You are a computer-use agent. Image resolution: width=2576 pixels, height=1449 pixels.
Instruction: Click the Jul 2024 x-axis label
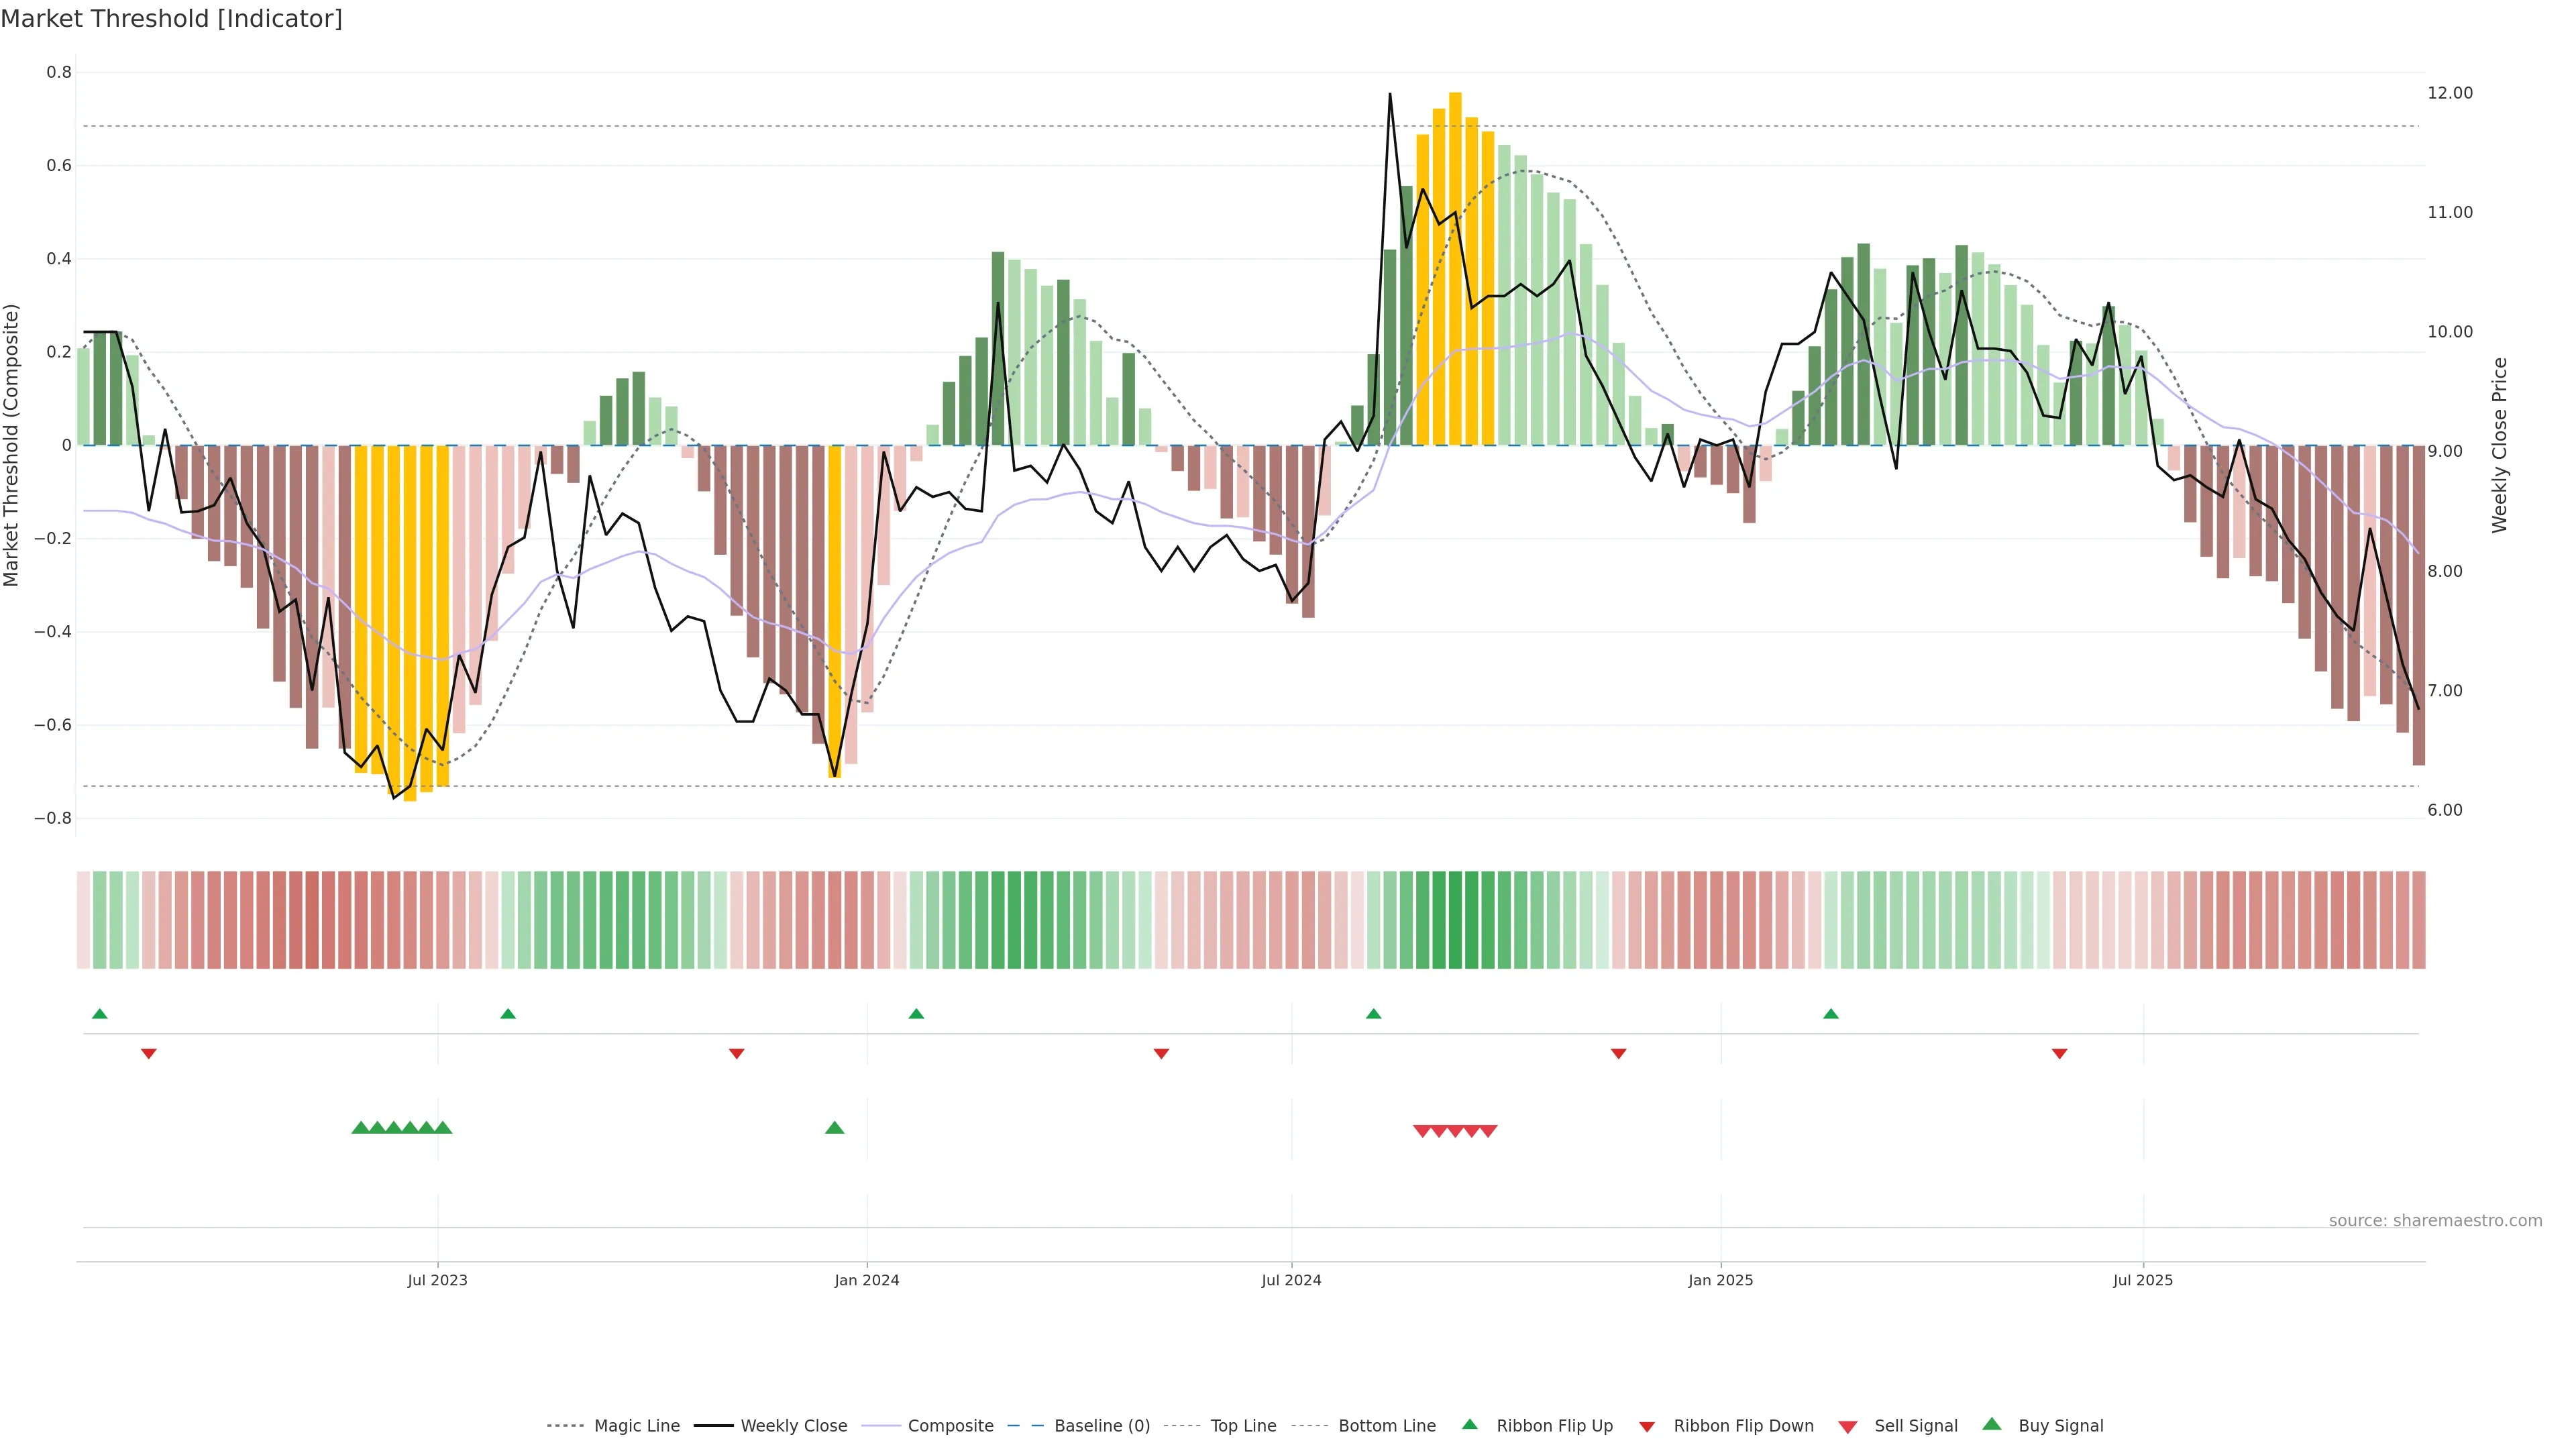pos(1291,1280)
